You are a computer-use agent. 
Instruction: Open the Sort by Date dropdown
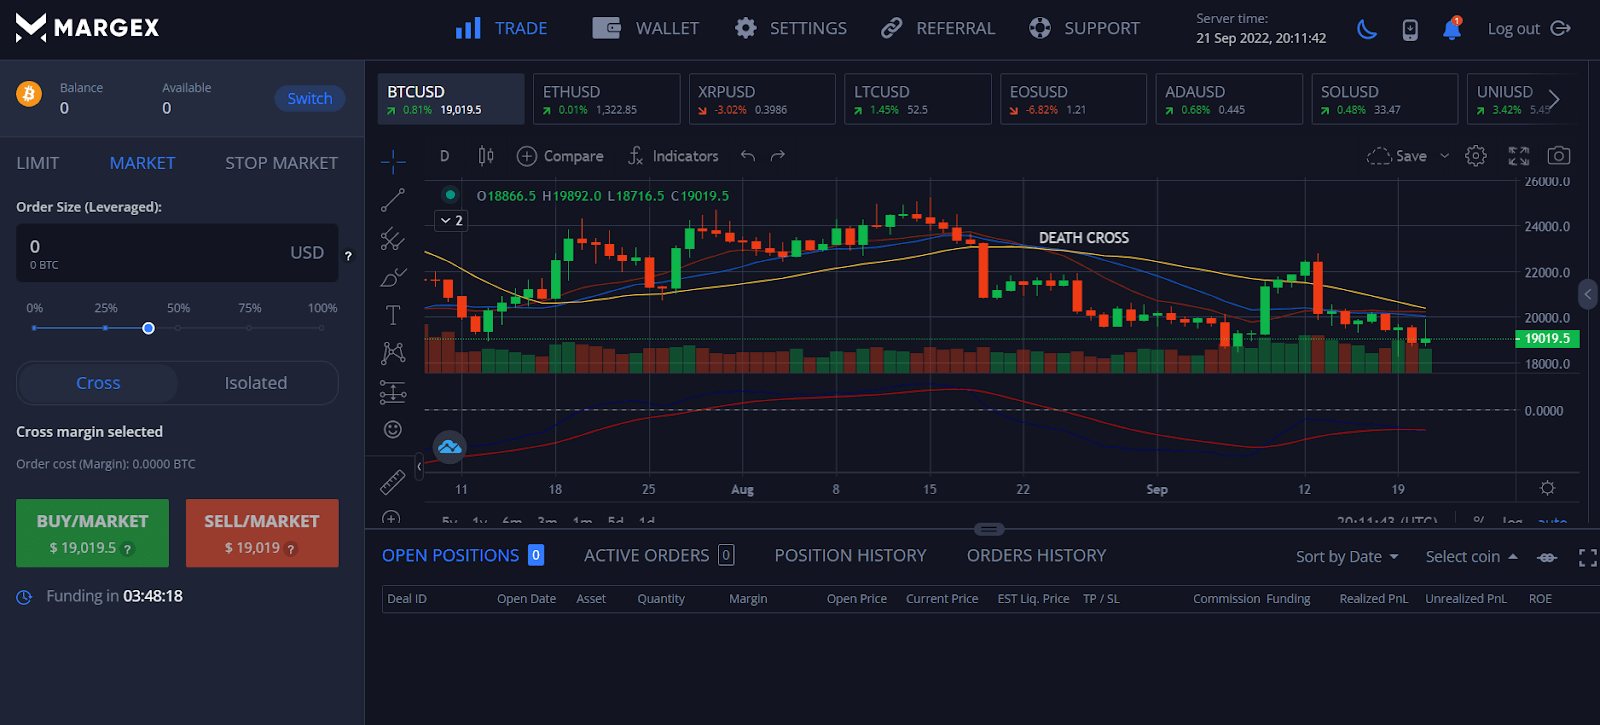tap(1346, 557)
